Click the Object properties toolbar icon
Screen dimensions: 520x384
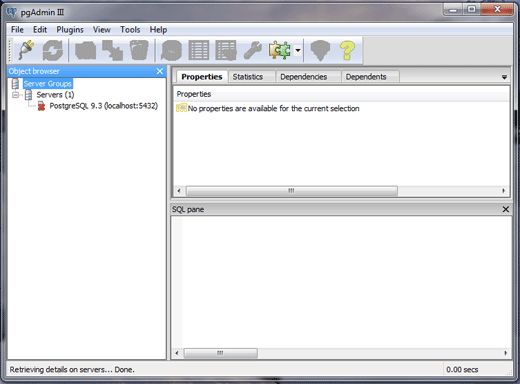(86, 50)
